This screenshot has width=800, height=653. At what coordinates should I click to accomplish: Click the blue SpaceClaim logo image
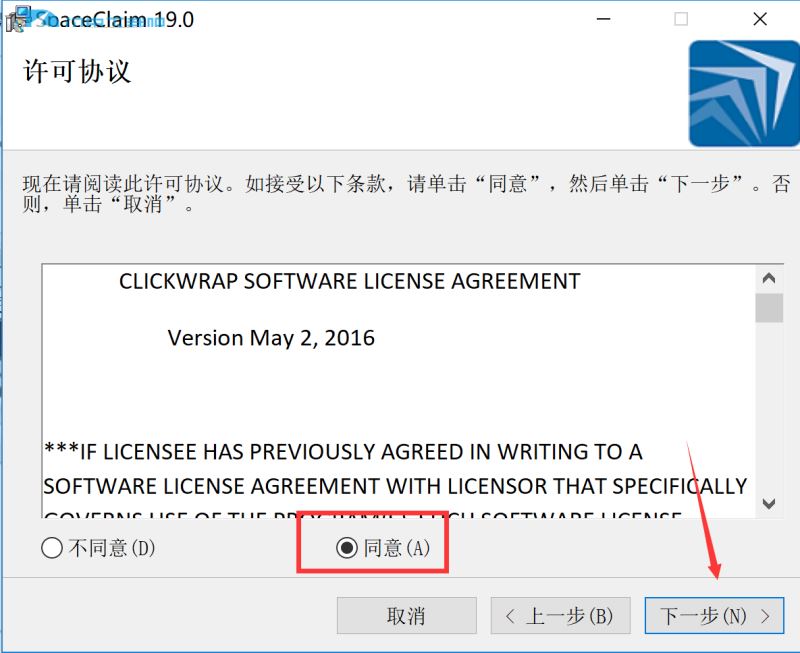tap(744, 94)
